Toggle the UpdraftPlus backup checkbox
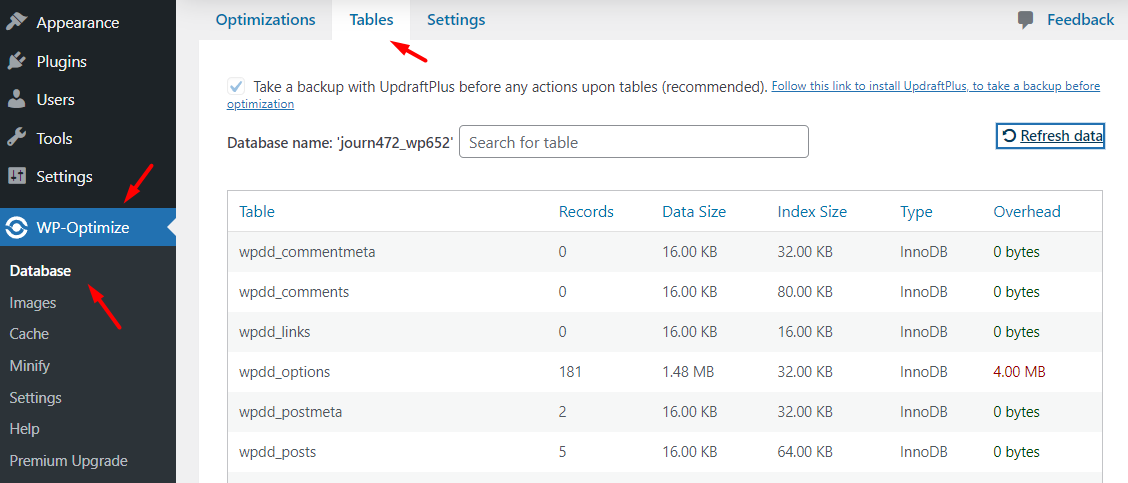This screenshot has width=1128, height=483. tap(236, 86)
